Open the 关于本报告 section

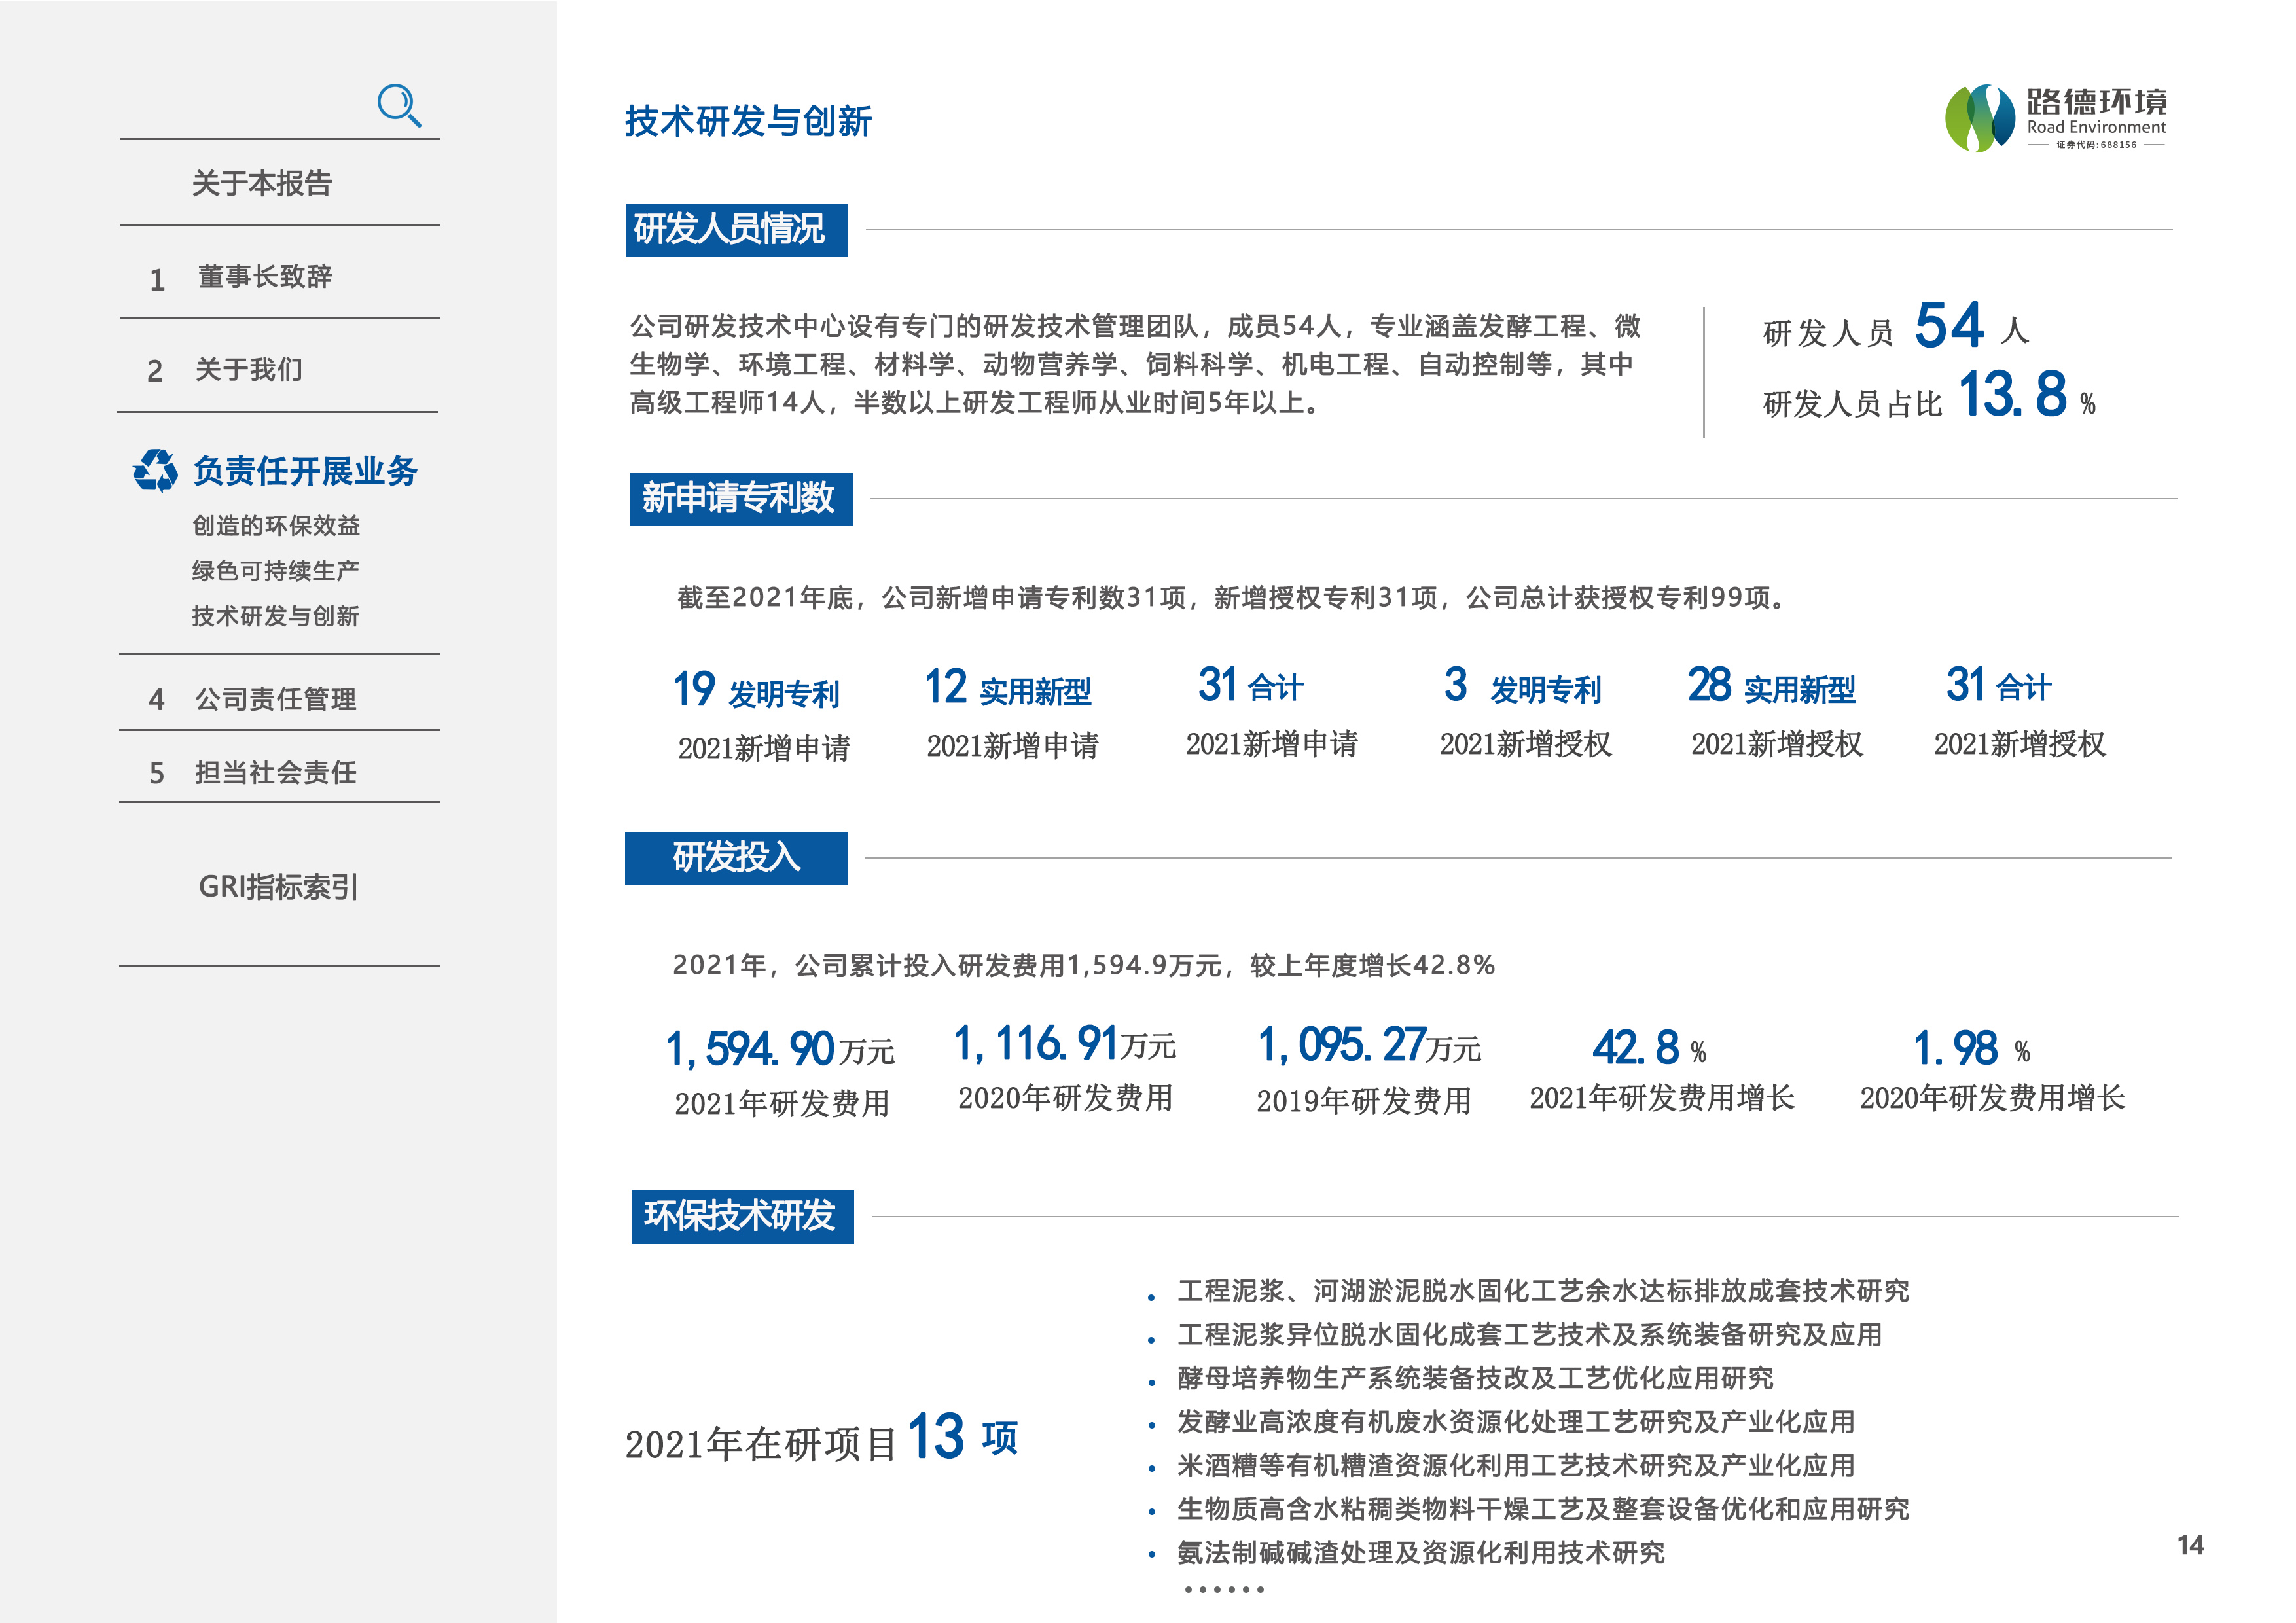click(x=261, y=183)
